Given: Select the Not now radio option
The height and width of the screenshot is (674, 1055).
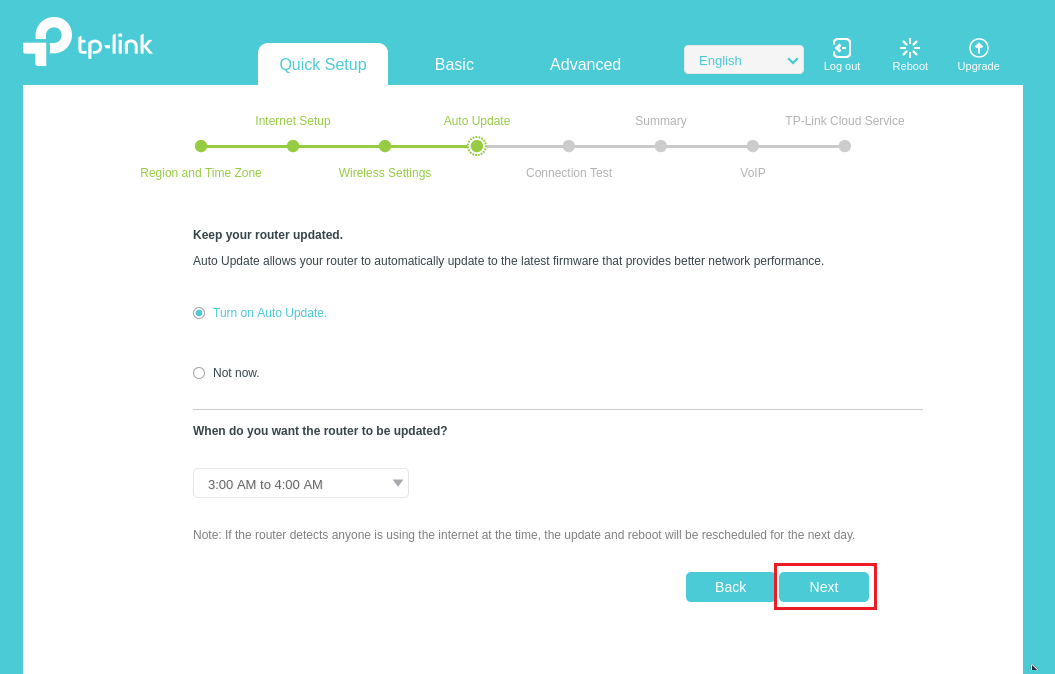Looking at the screenshot, I should point(199,373).
